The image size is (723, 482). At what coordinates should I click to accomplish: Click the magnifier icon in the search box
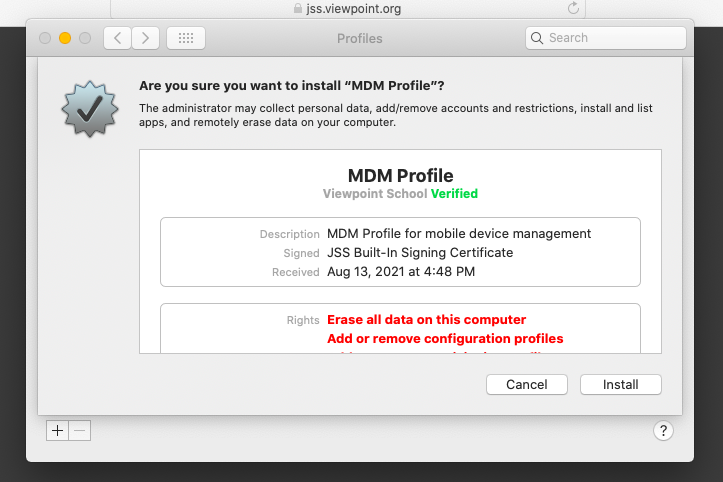[x=538, y=38]
